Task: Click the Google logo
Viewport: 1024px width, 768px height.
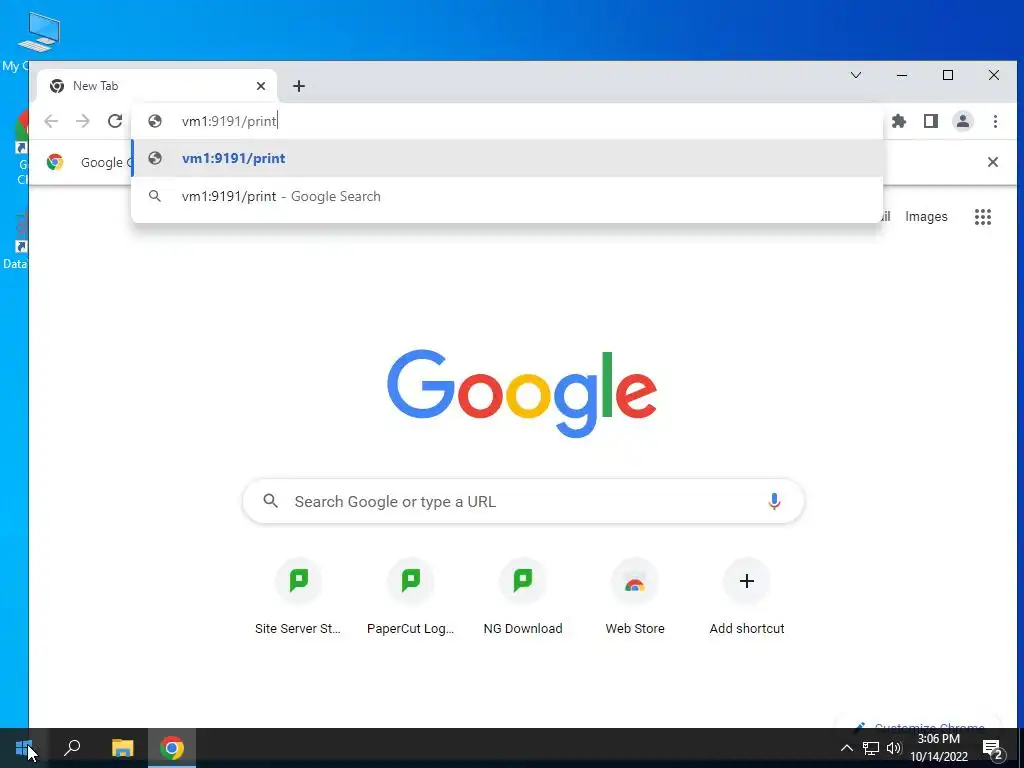Action: [x=522, y=393]
